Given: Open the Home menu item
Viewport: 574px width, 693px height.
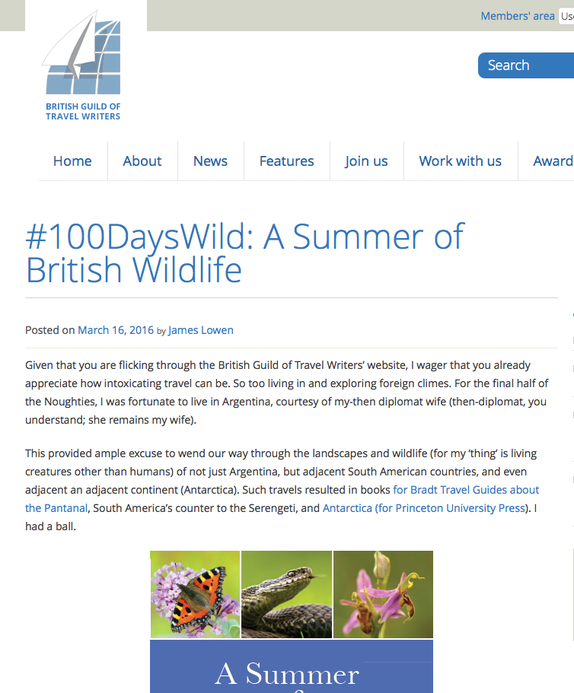Looking at the screenshot, I should click(72, 161).
